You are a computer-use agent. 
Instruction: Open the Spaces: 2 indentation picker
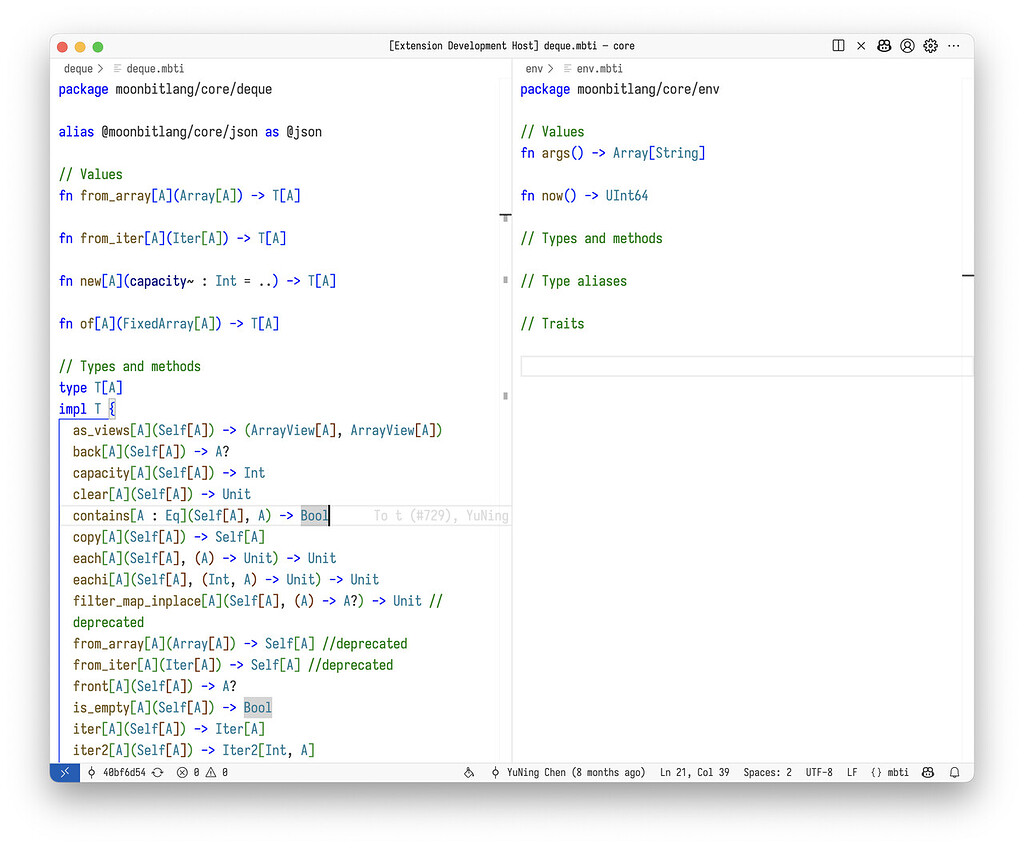pyautogui.click(x=767, y=773)
